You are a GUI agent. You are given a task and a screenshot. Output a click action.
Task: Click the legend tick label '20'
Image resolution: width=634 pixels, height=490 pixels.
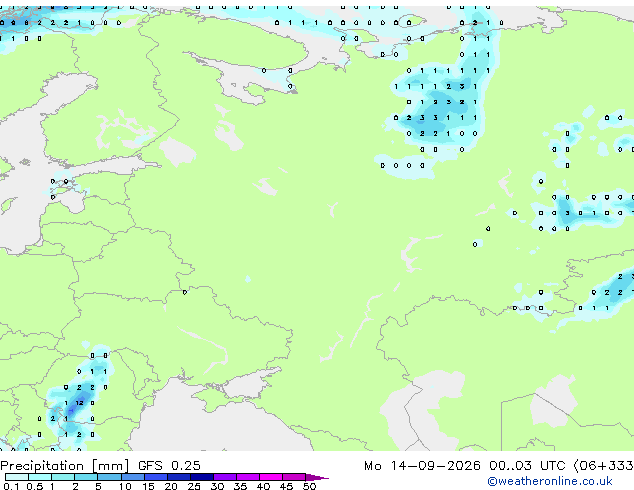click(171, 486)
